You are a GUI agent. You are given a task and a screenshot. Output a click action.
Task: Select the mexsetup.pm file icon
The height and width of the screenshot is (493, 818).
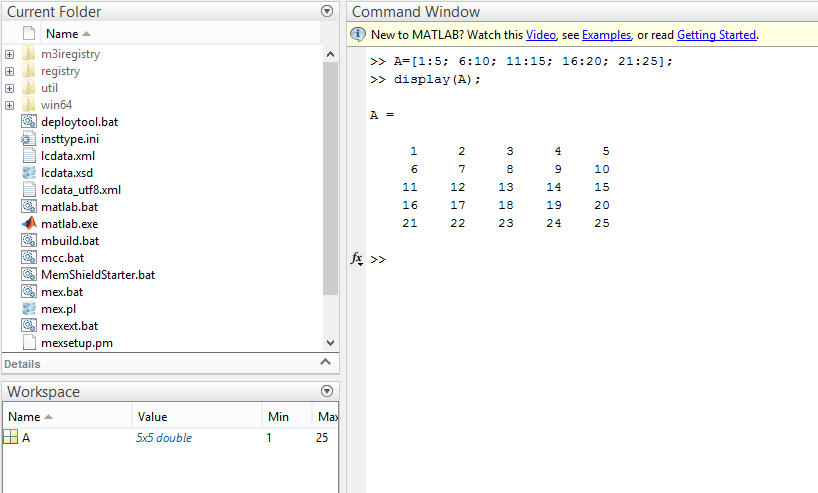tap(29, 343)
